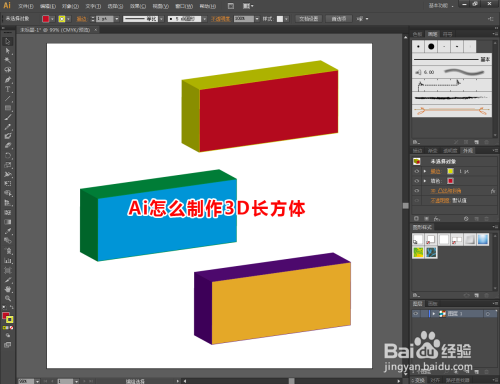Viewport: 500px width, 384px height.
Task: Switch to the 色板 swatches tab
Action: (x=417, y=34)
